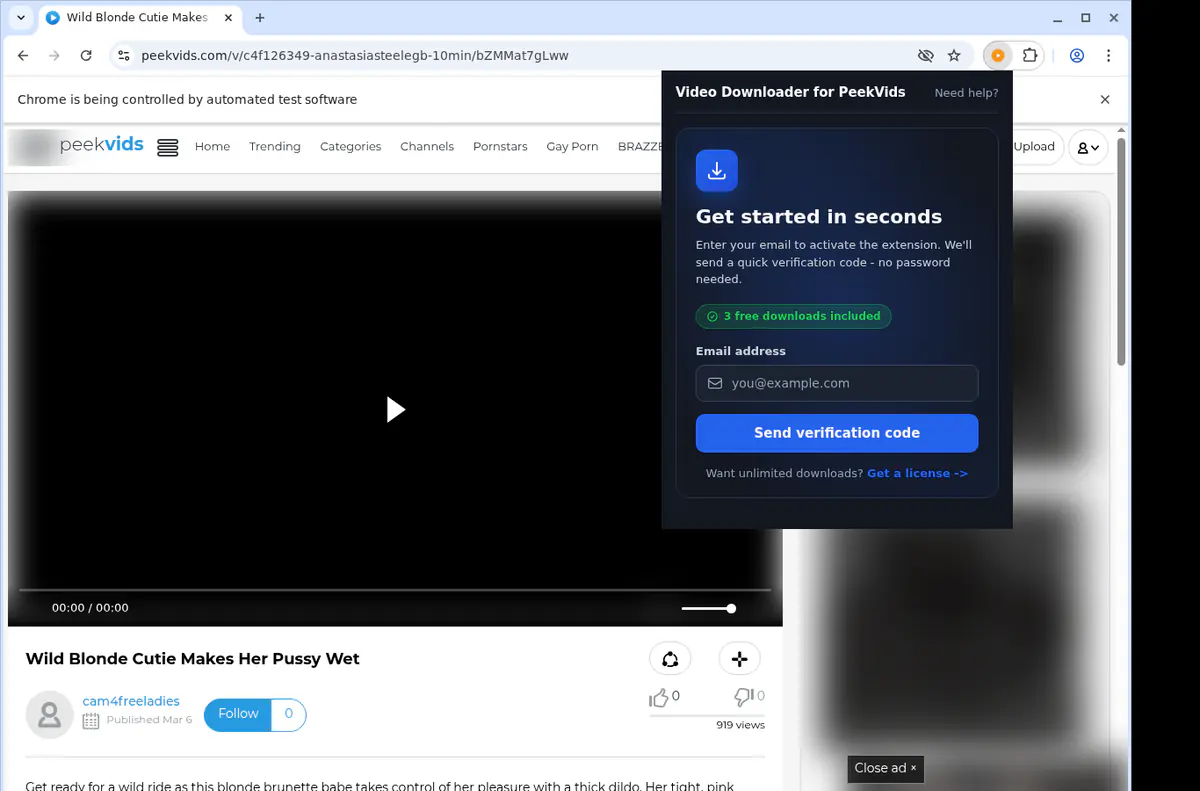
Task: Click Need help? in the downloader popup
Action: pyautogui.click(x=966, y=93)
